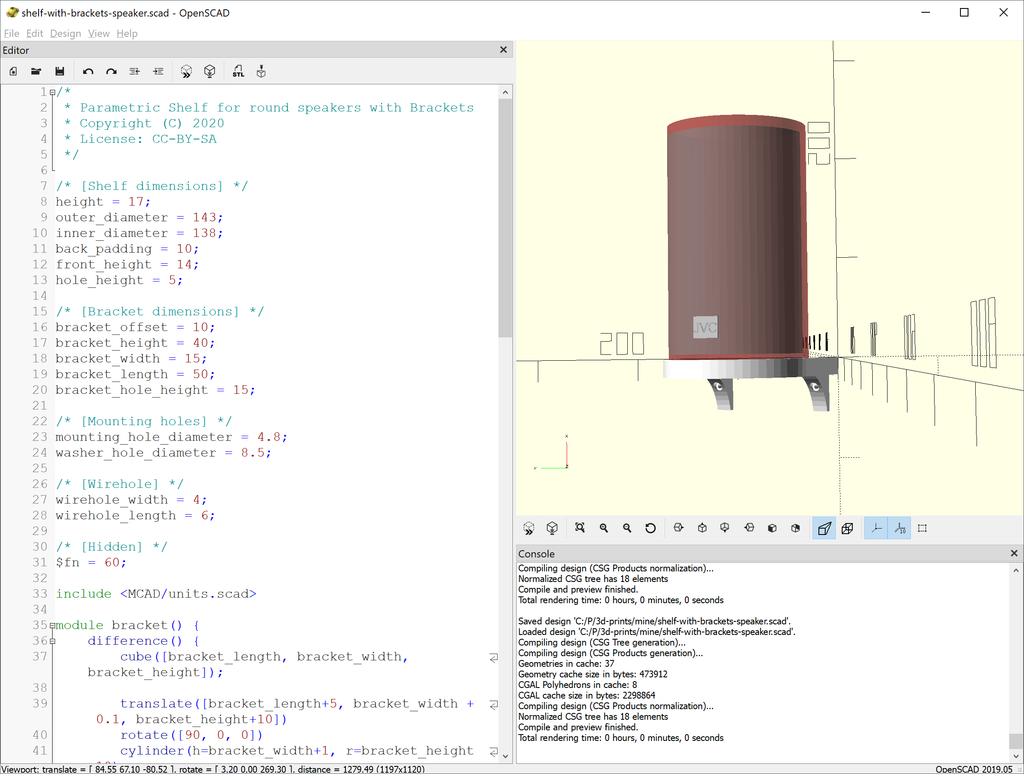The height and width of the screenshot is (774, 1024).
Task: Reset the 3D view with the circular arrow icon
Action: pyautogui.click(x=650, y=528)
